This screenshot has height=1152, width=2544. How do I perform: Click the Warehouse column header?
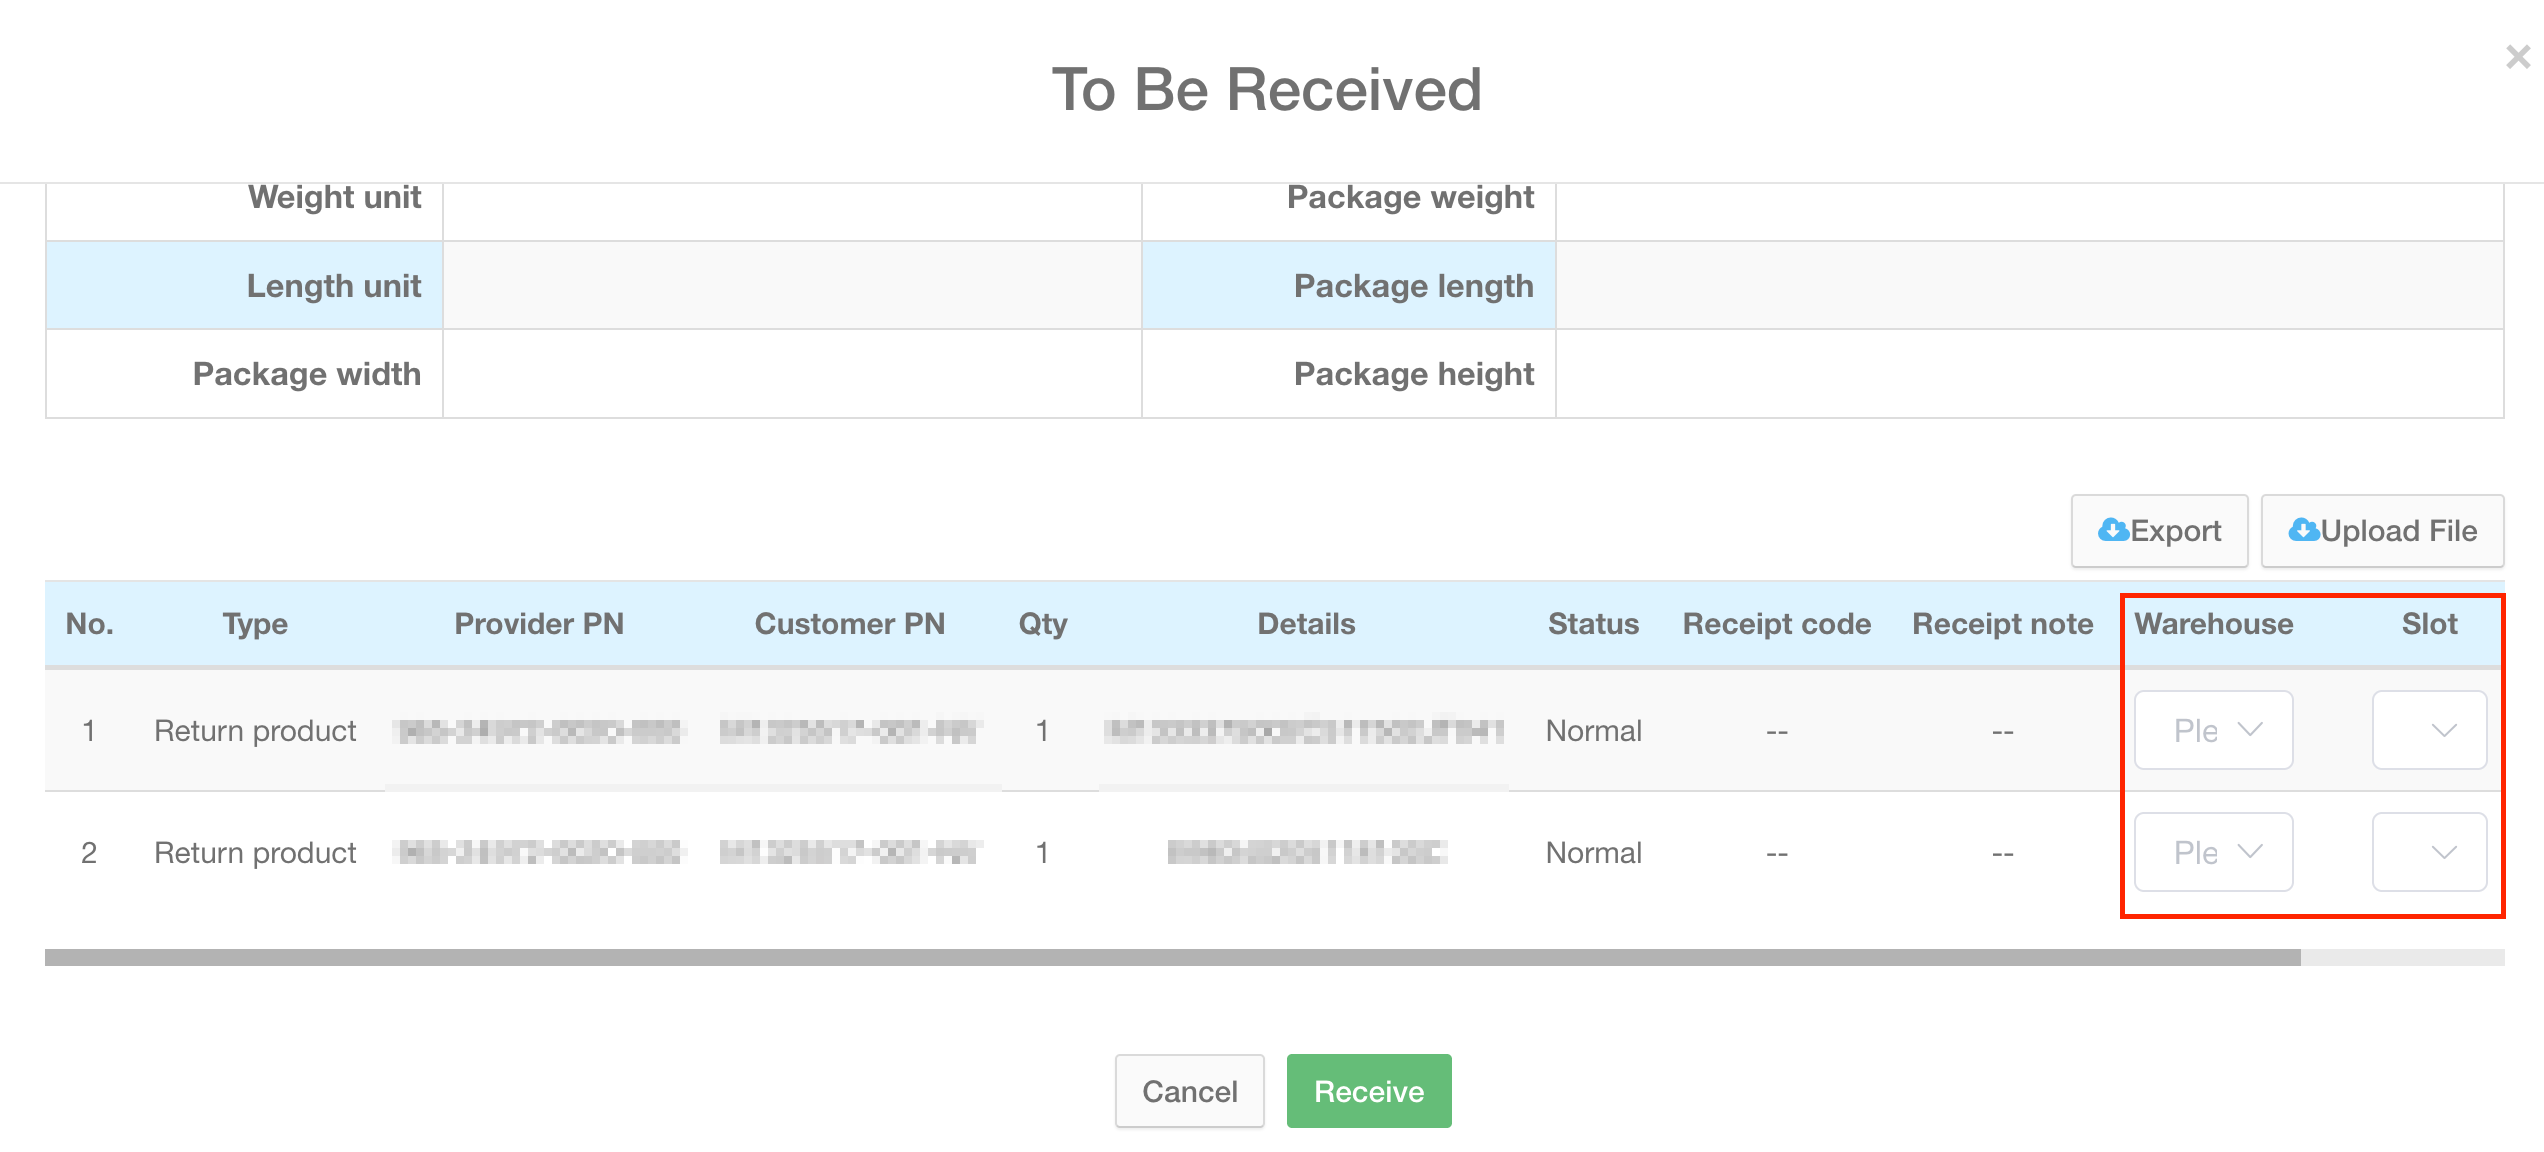[2213, 624]
